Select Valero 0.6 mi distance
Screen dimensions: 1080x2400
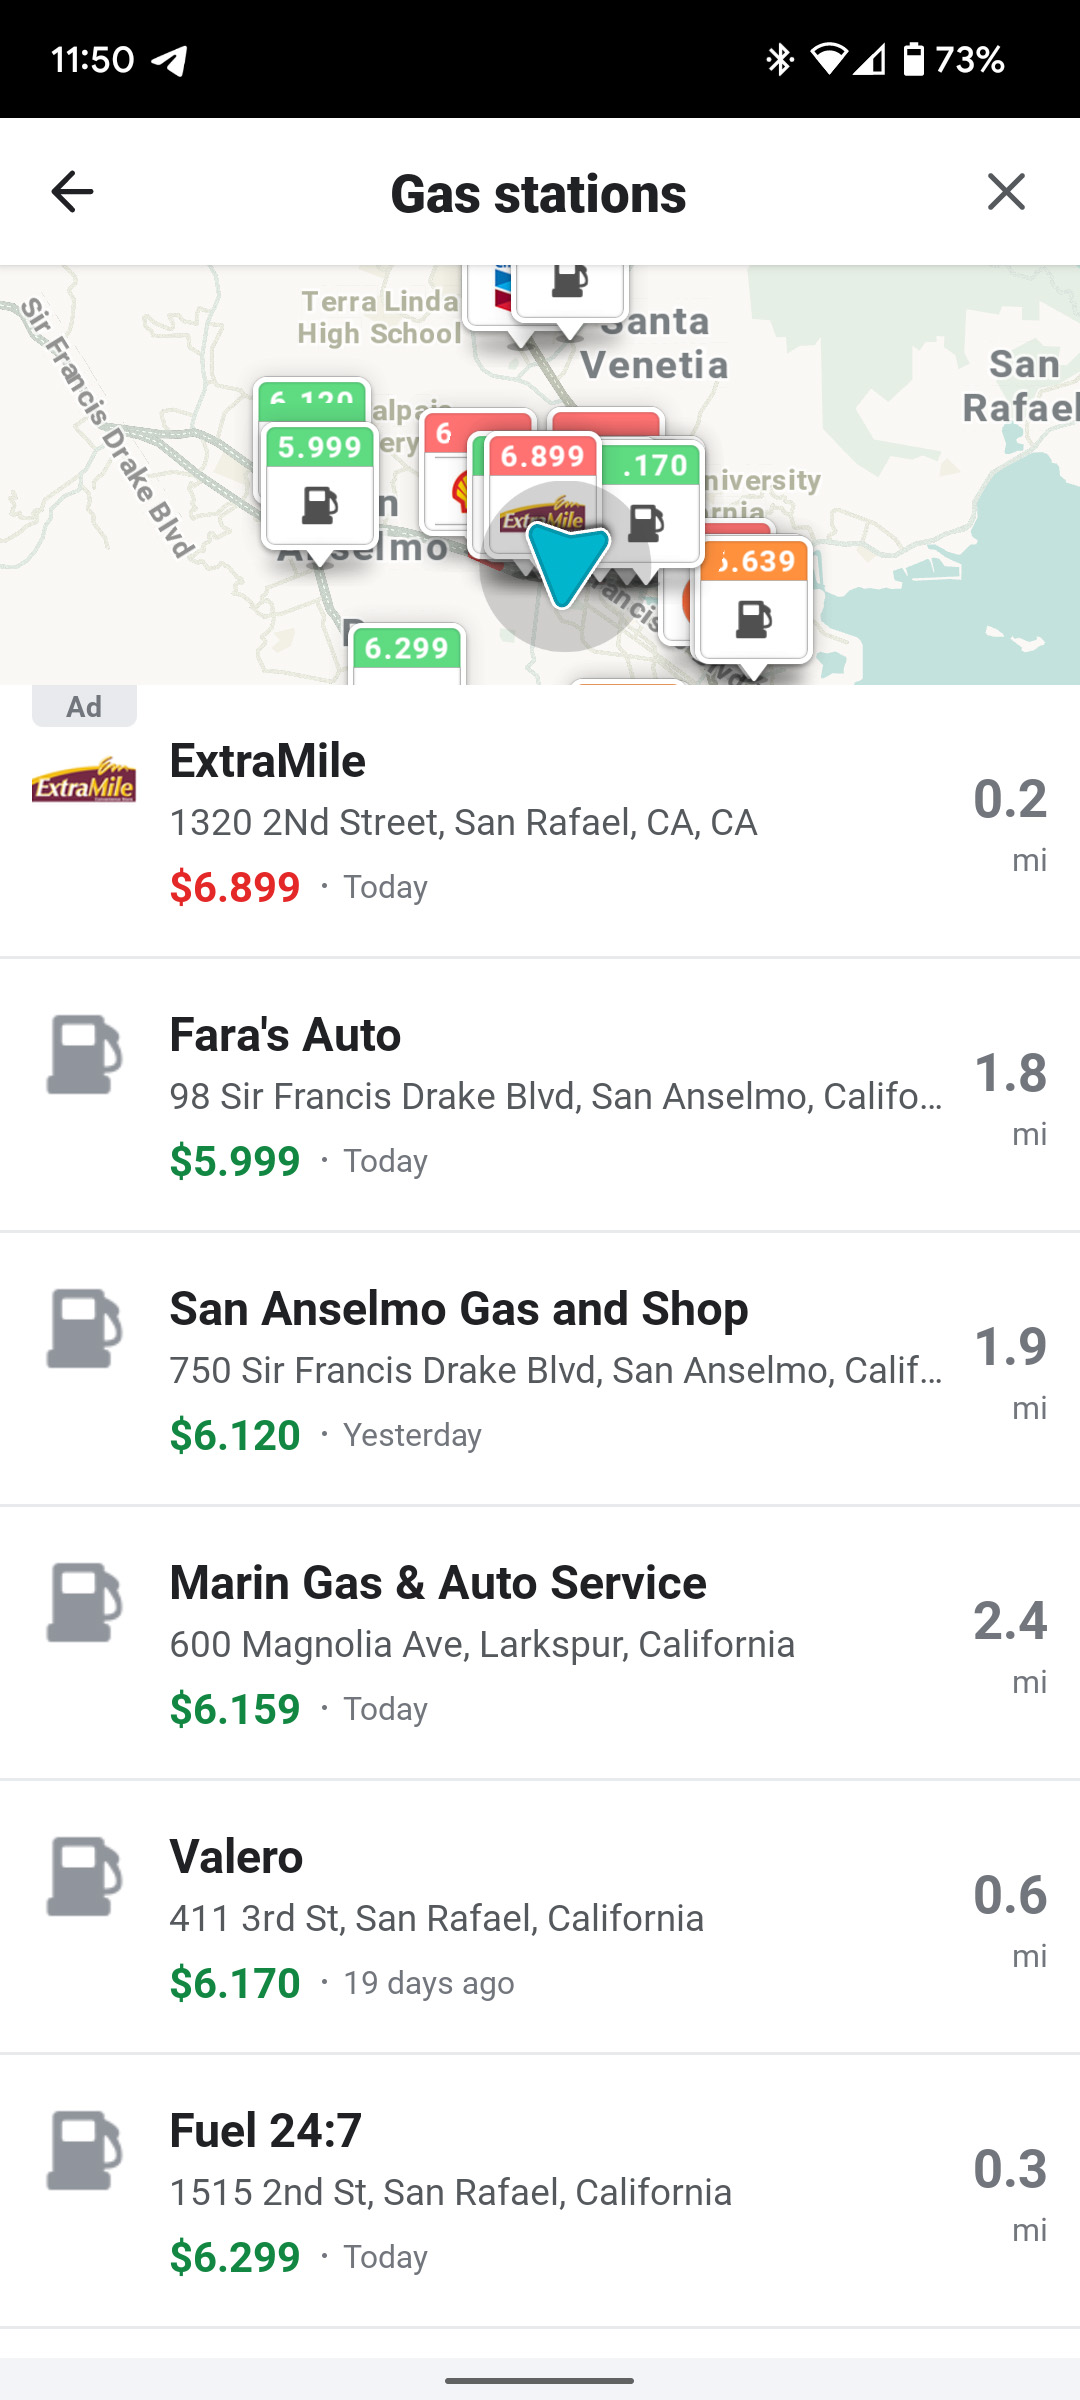(1010, 1912)
